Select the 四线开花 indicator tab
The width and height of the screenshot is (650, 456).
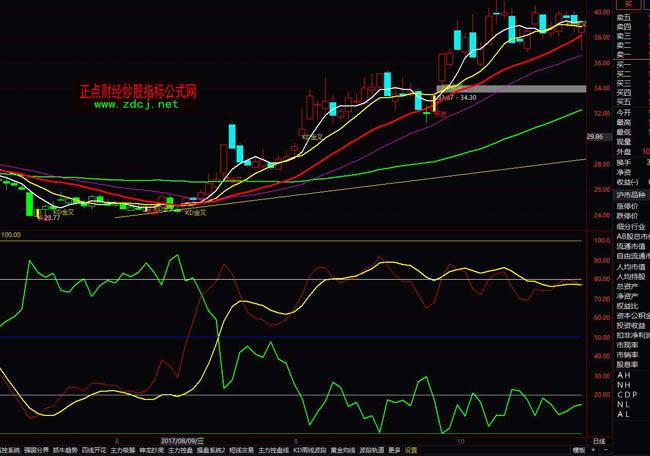pos(95,450)
